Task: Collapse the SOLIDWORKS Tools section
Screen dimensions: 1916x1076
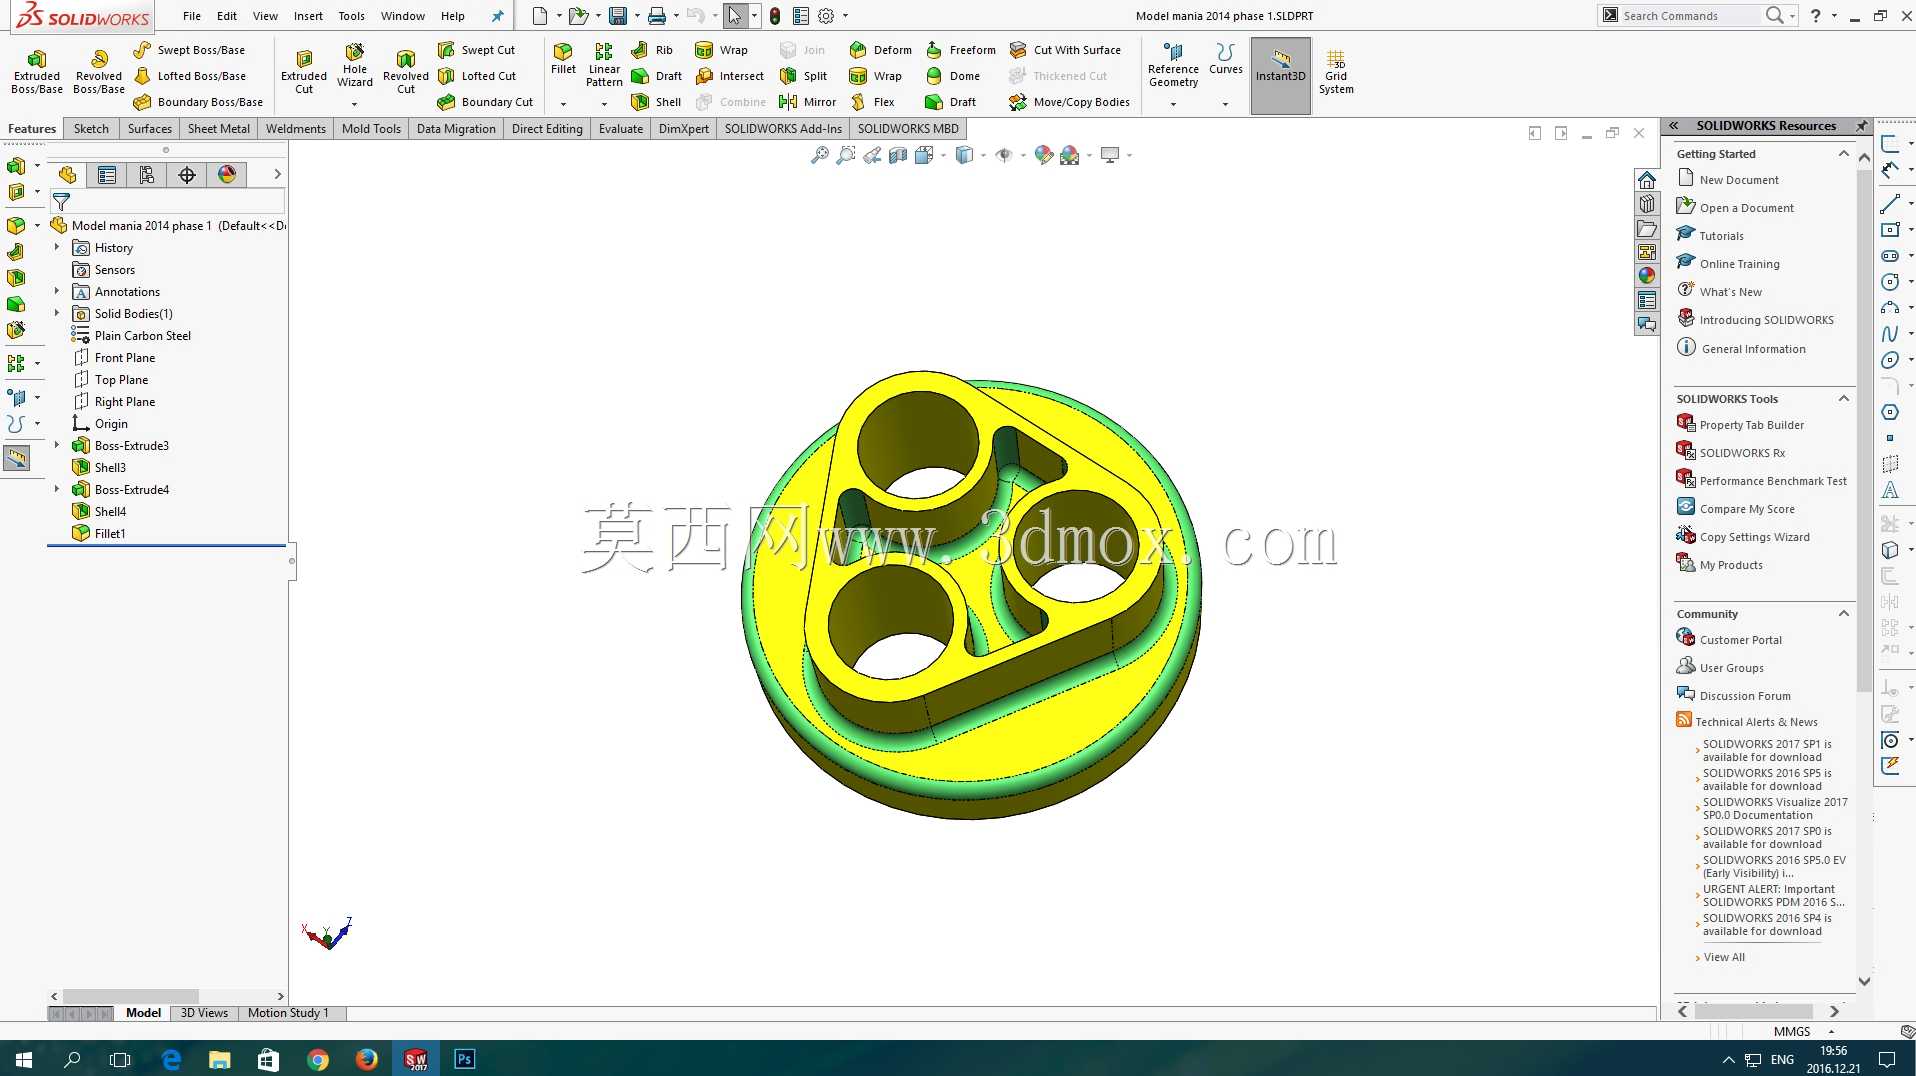Action: click(x=1844, y=398)
